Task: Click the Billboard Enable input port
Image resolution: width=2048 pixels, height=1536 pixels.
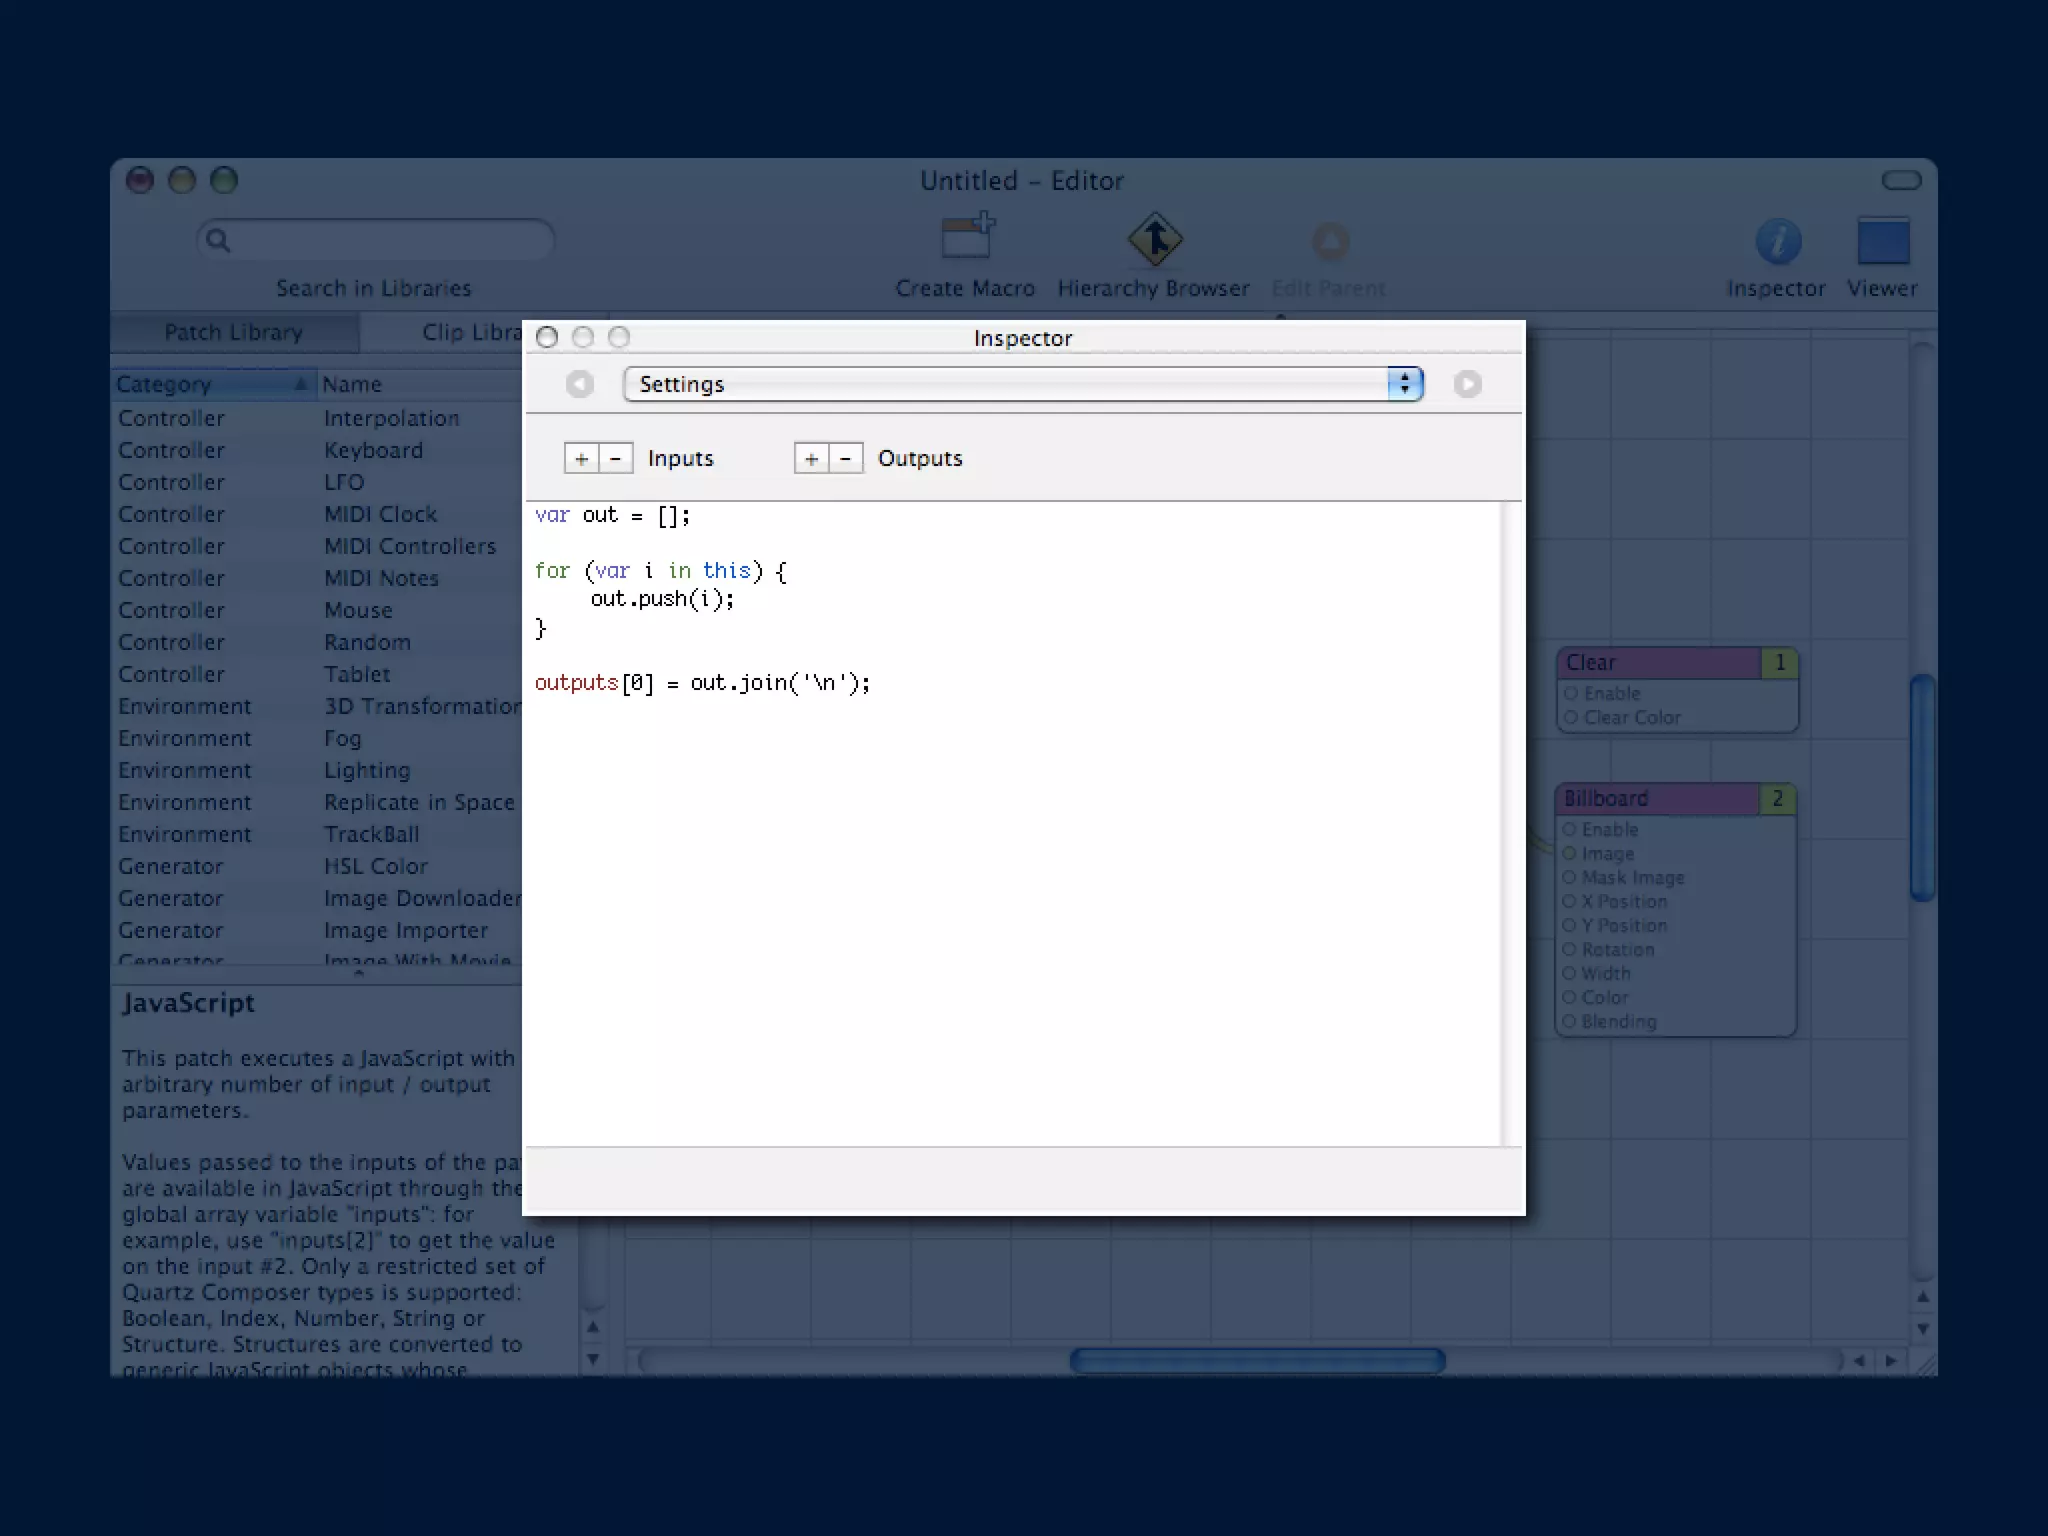Action: pyautogui.click(x=1569, y=829)
